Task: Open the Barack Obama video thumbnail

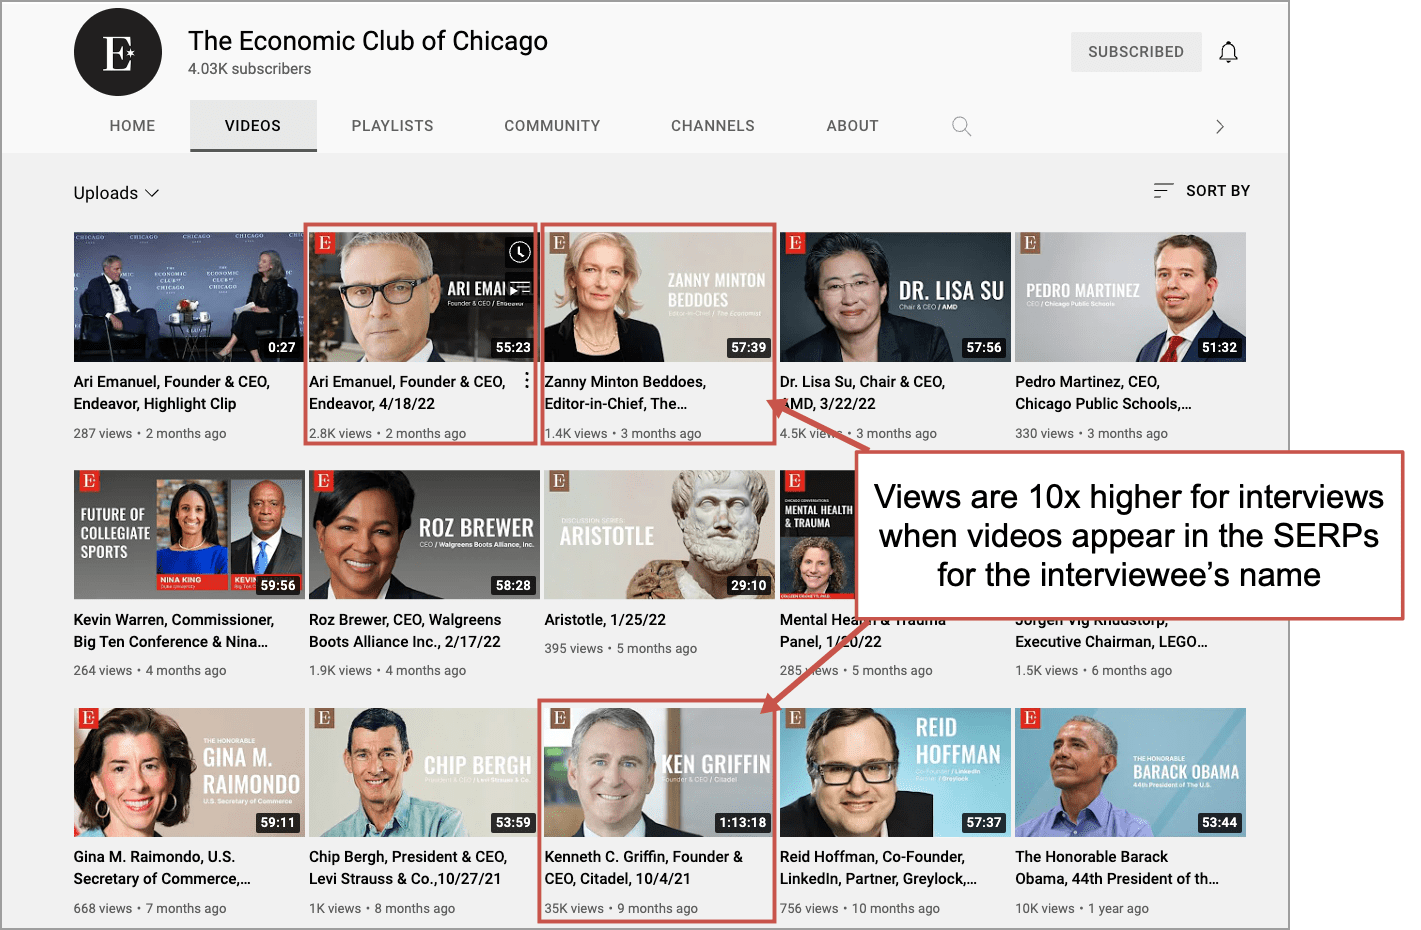Action: pos(1130,772)
